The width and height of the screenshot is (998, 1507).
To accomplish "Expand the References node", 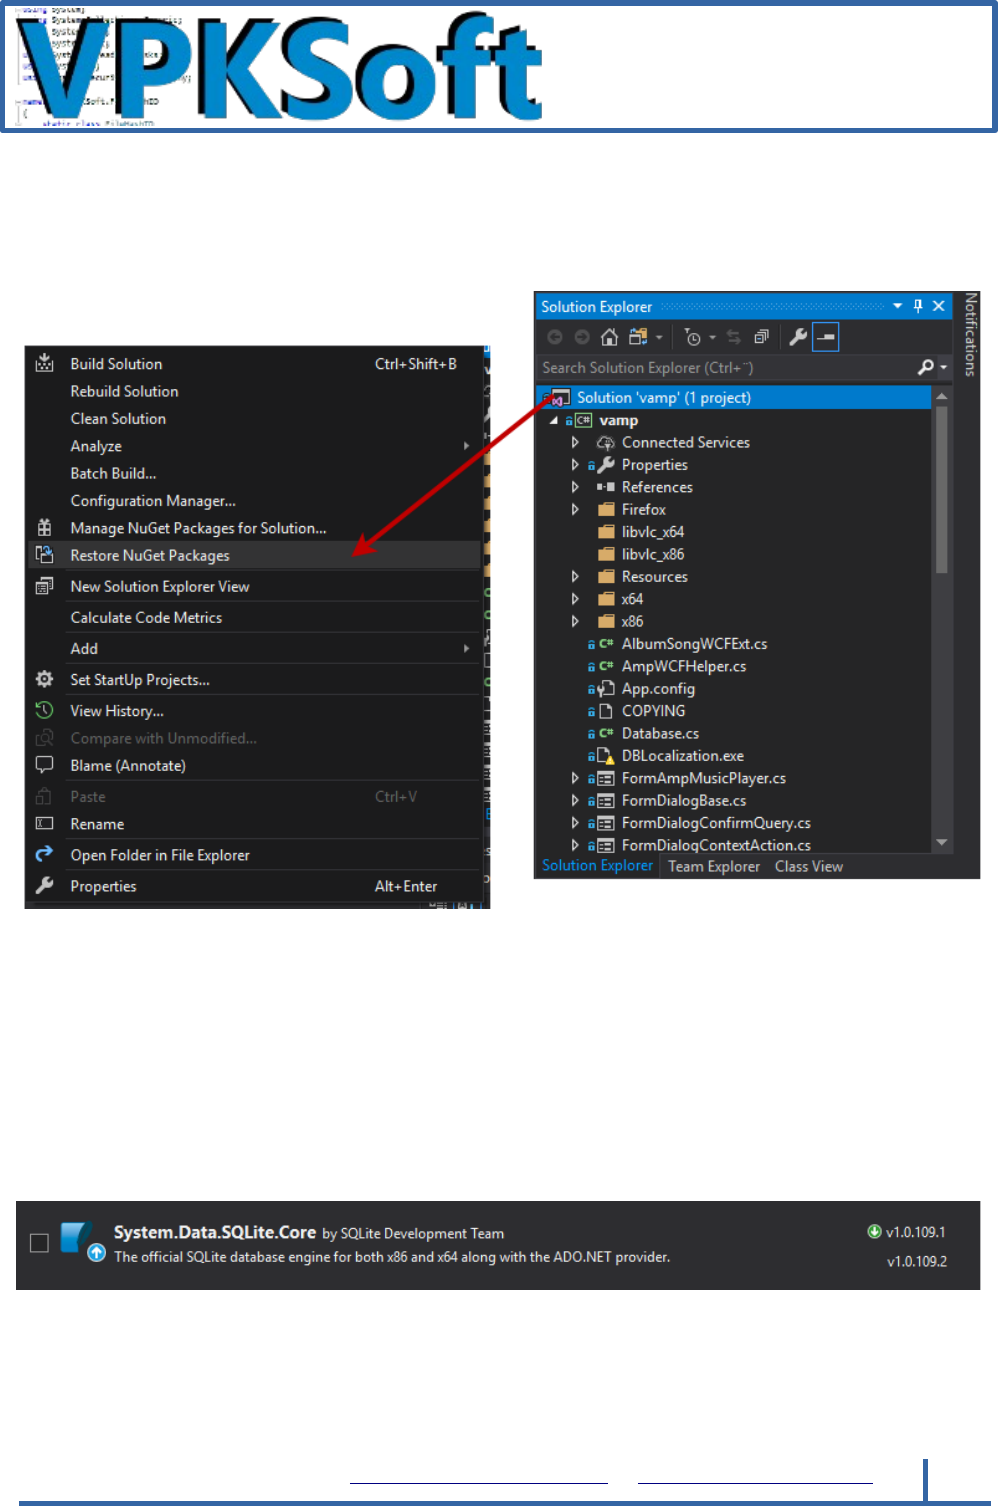I will pyautogui.click(x=575, y=487).
